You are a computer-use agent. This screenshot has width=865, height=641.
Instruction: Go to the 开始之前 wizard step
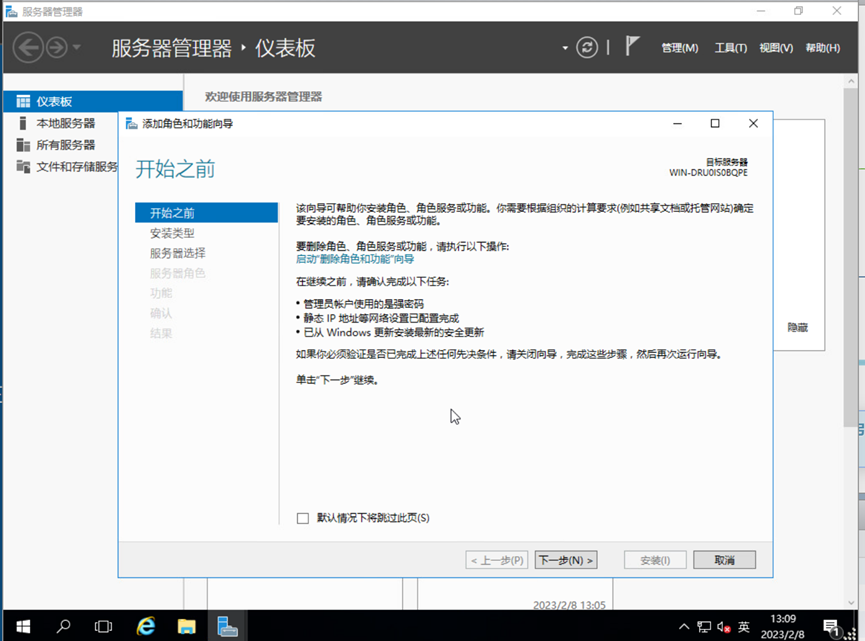click(206, 213)
